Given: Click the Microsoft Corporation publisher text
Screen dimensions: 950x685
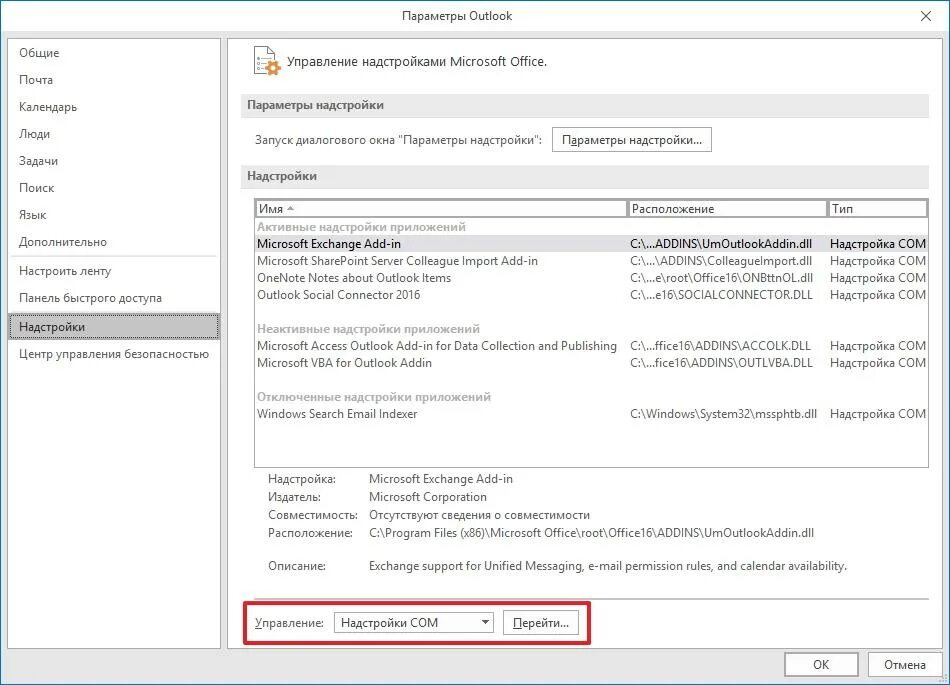Looking at the screenshot, I should pos(428,497).
